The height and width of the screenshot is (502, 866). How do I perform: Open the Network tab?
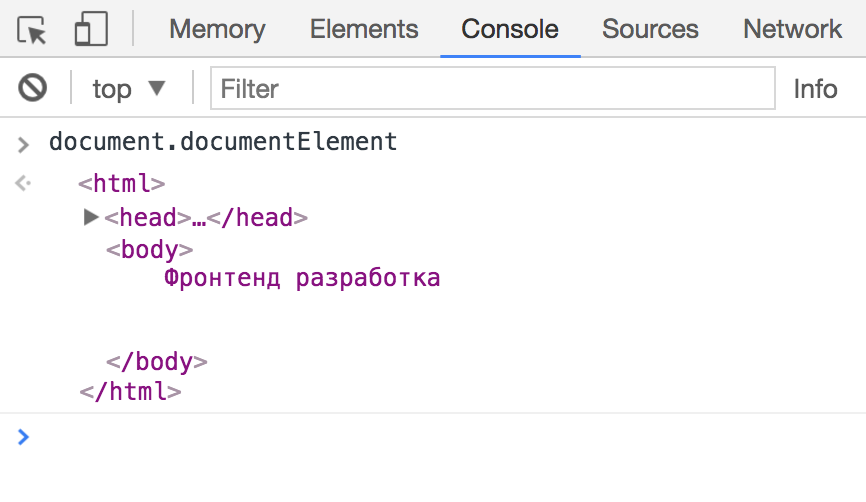792,30
